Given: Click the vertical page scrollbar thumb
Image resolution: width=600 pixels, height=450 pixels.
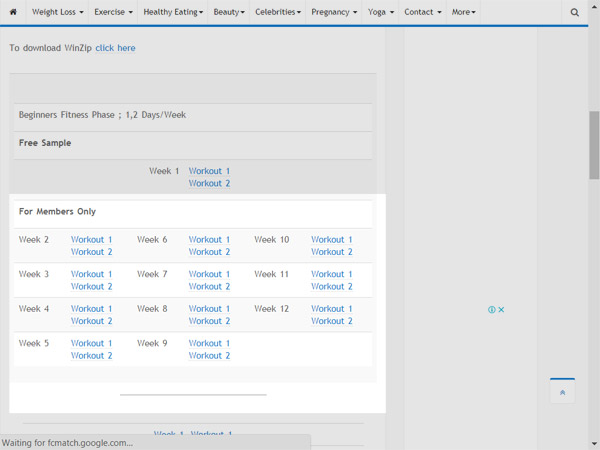Looking at the screenshot, I should (594, 145).
